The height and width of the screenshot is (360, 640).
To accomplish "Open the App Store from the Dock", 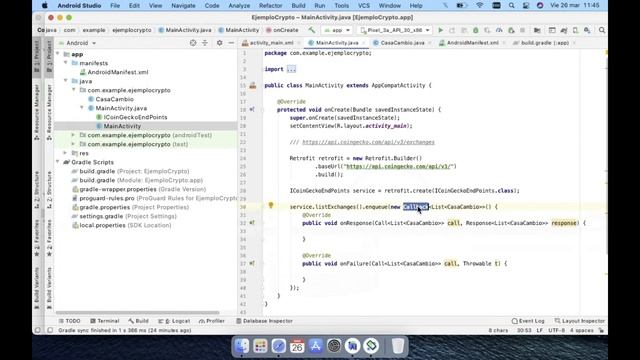I will 316,346.
